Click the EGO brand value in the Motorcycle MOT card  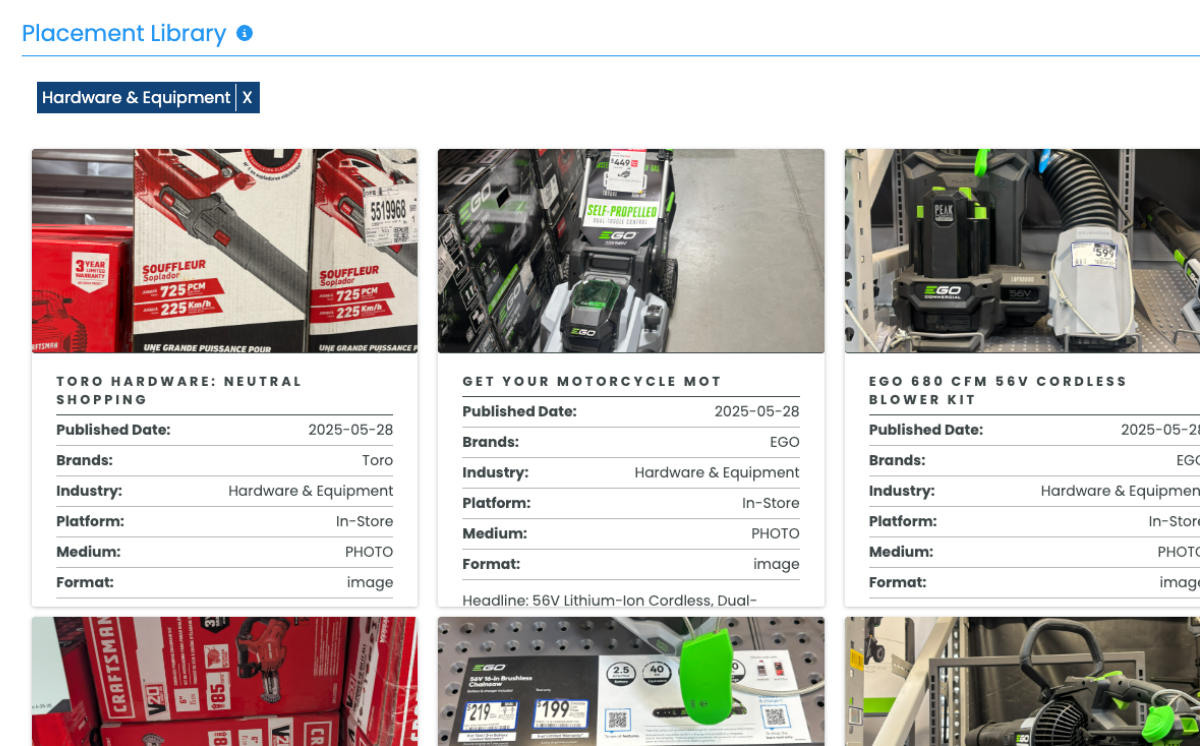(784, 442)
